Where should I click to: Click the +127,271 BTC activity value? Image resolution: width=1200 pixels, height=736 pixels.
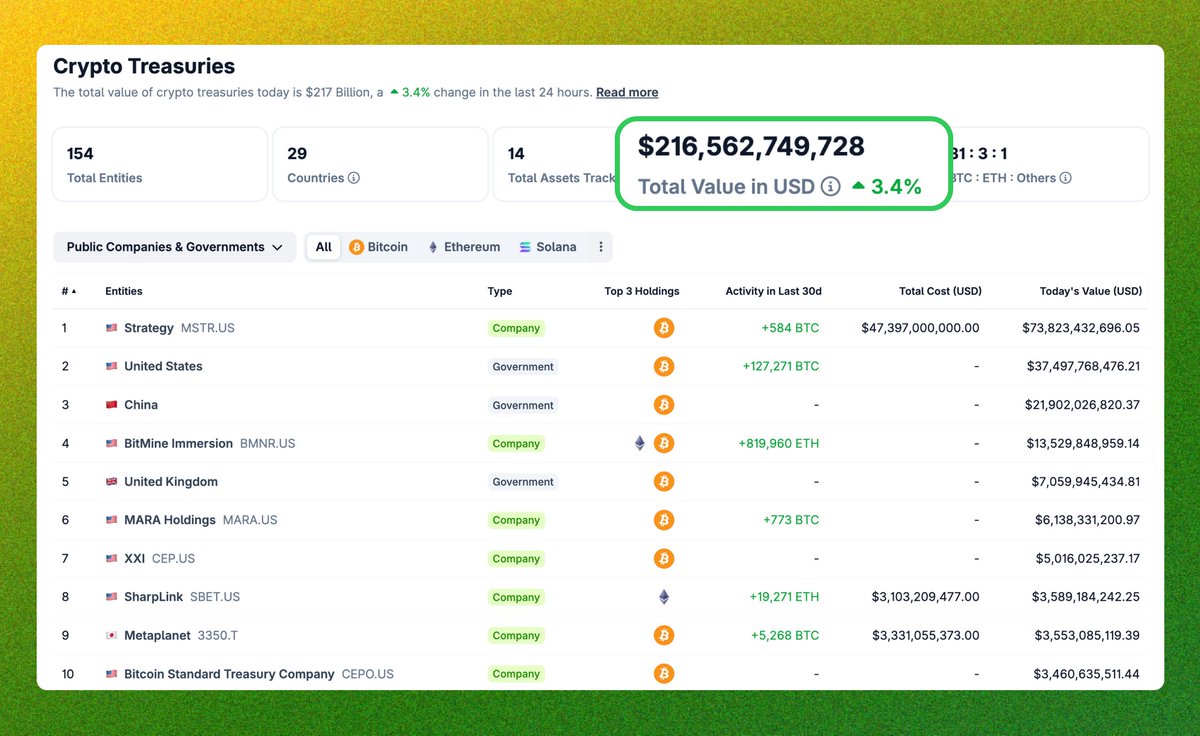(781, 366)
